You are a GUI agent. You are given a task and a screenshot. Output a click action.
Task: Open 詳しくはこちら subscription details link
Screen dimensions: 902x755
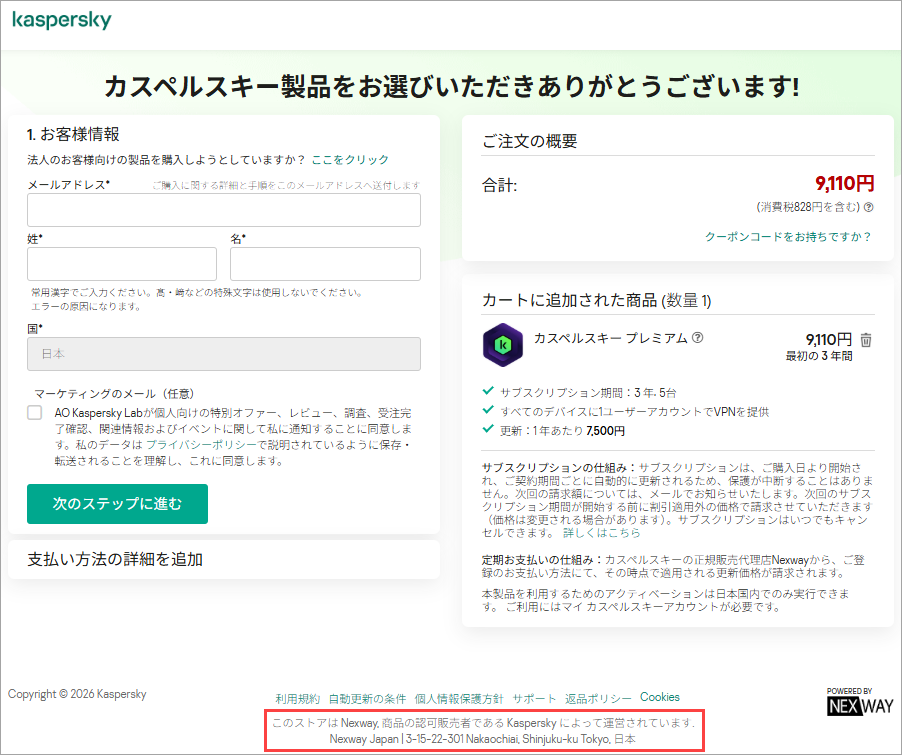(602, 533)
